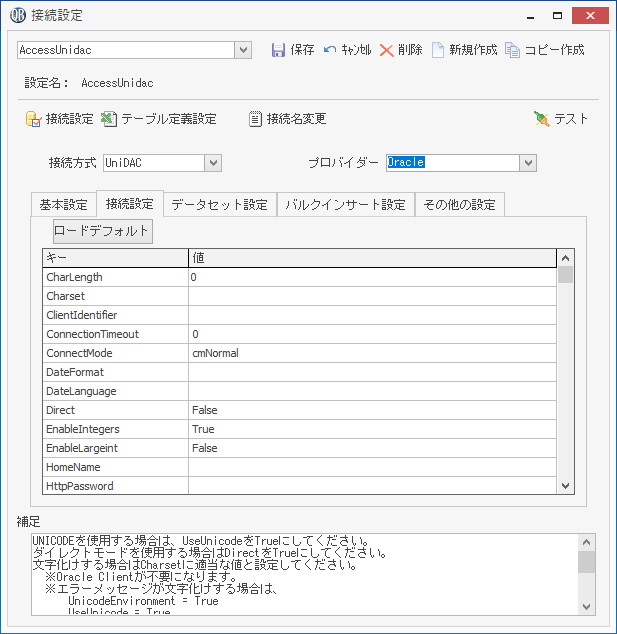This screenshot has width=617, height=634.
Task: Click the empty Charset value cell
Action: 372,296
